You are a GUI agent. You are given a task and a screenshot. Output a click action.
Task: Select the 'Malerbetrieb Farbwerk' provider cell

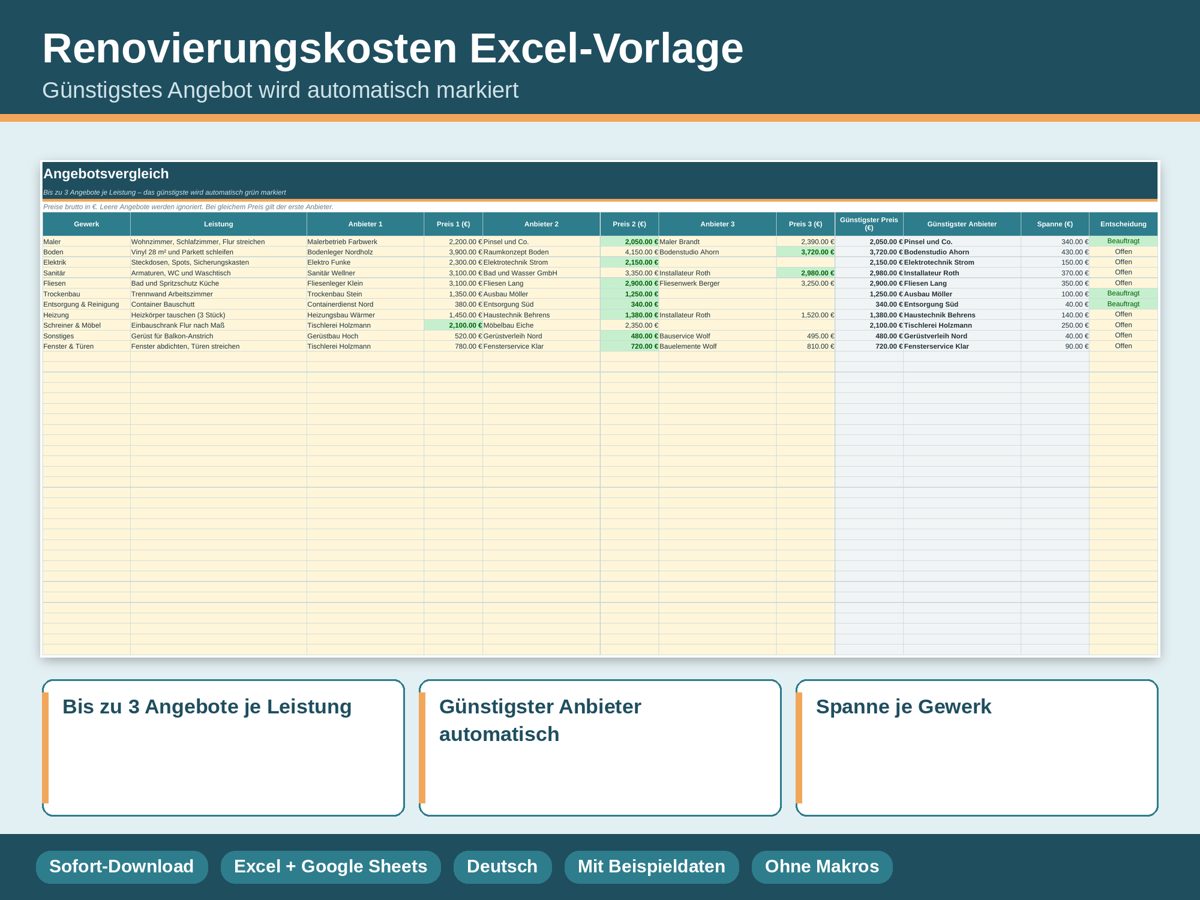coord(365,242)
